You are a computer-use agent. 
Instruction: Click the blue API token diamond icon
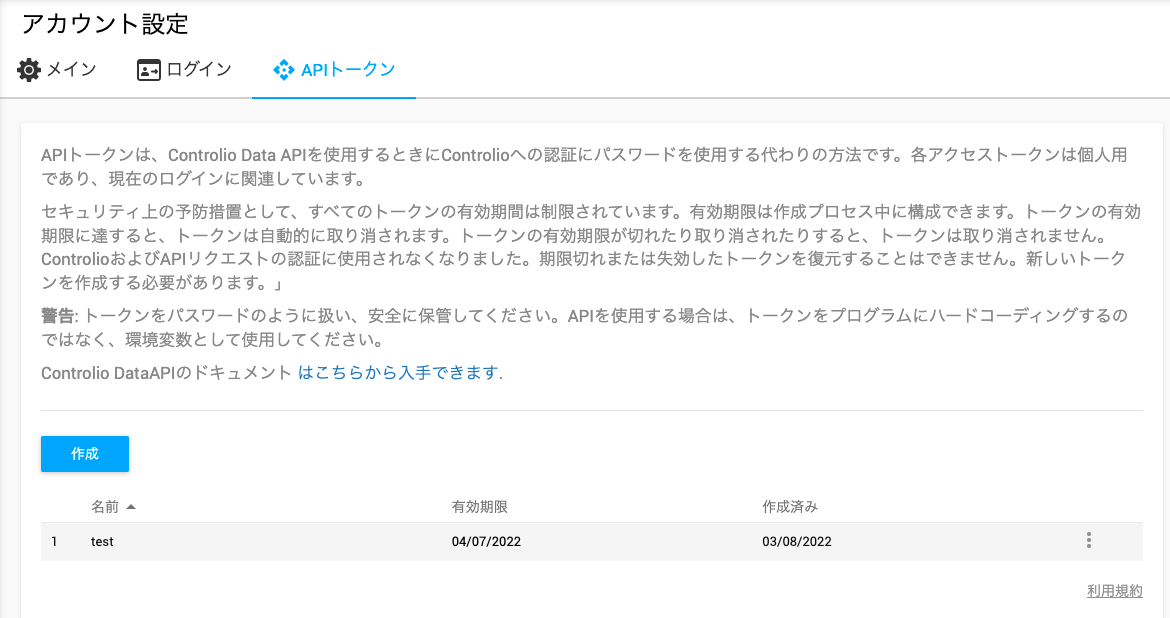(284, 70)
